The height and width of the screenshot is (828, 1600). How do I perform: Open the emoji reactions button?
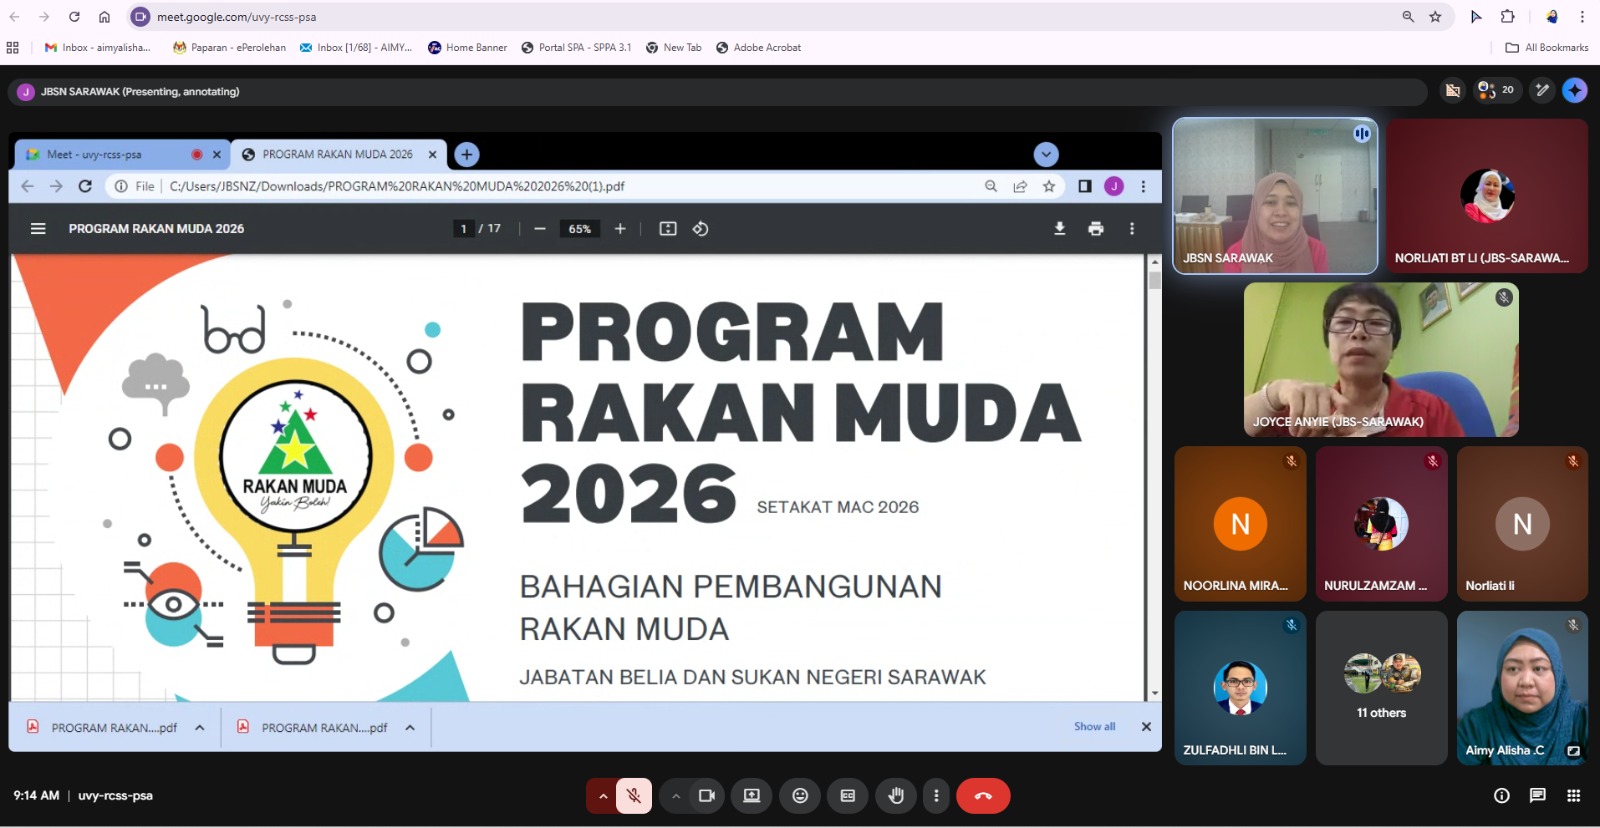800,796
